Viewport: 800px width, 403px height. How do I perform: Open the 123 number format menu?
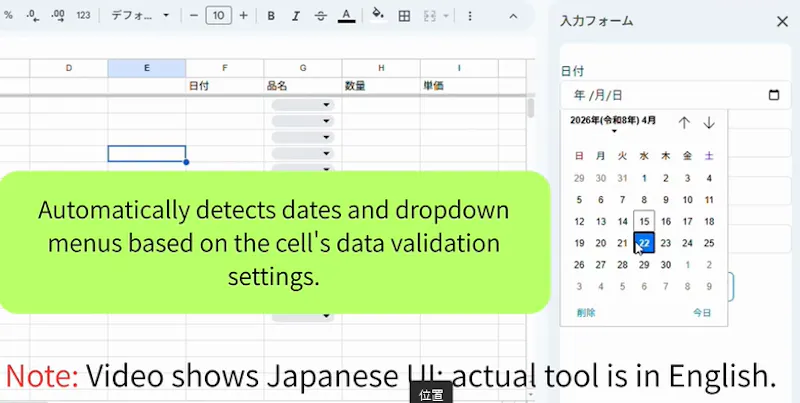[83, 16]
